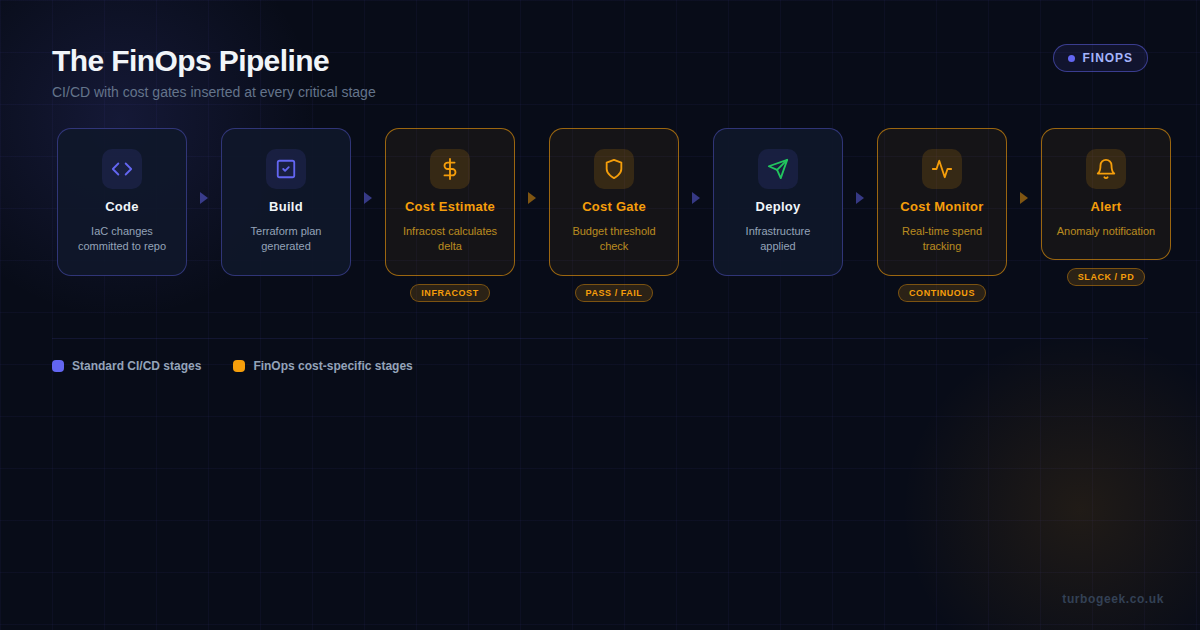1200x630 pixels.
Task: Click the INFRACOST badge under Cost Estimate
Action: pyautogui.click(x=450, y=293)
